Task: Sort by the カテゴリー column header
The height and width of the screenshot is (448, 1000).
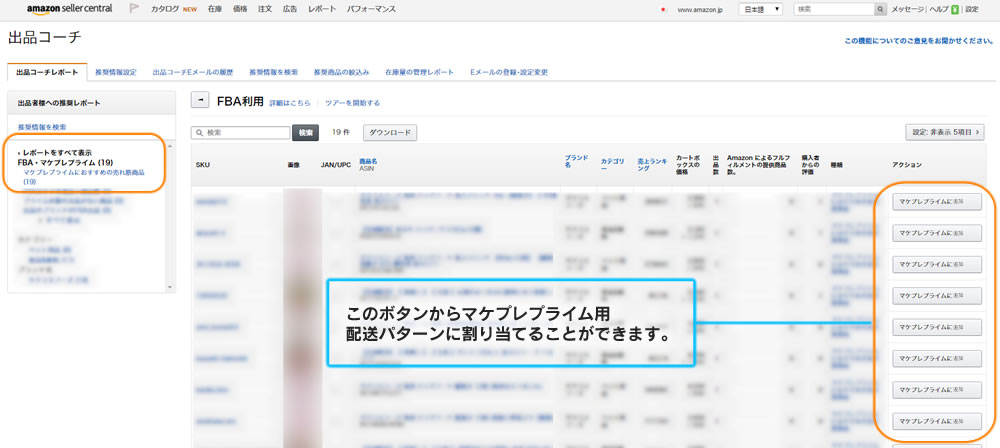Action: tap(613, 165)
